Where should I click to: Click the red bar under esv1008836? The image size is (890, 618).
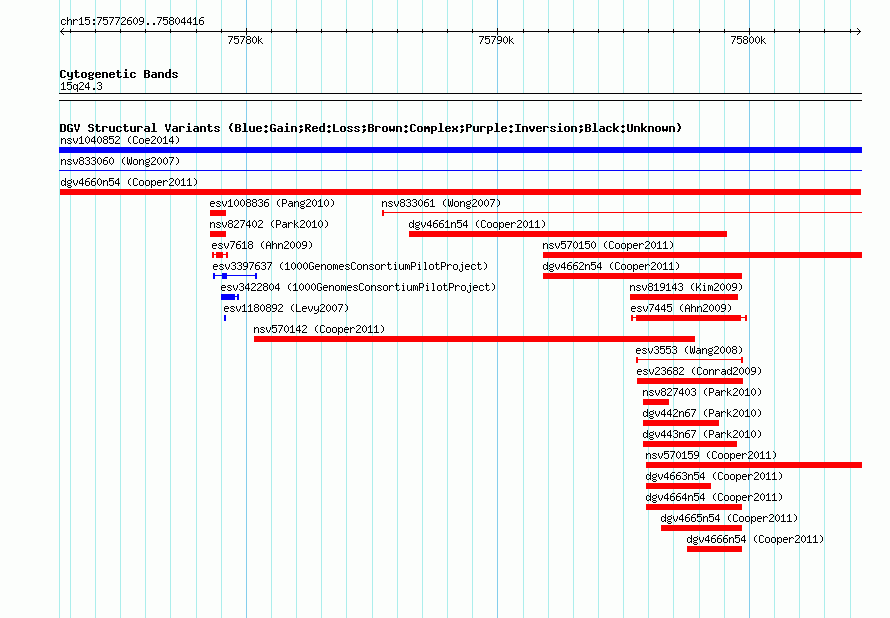coord(218,213)
